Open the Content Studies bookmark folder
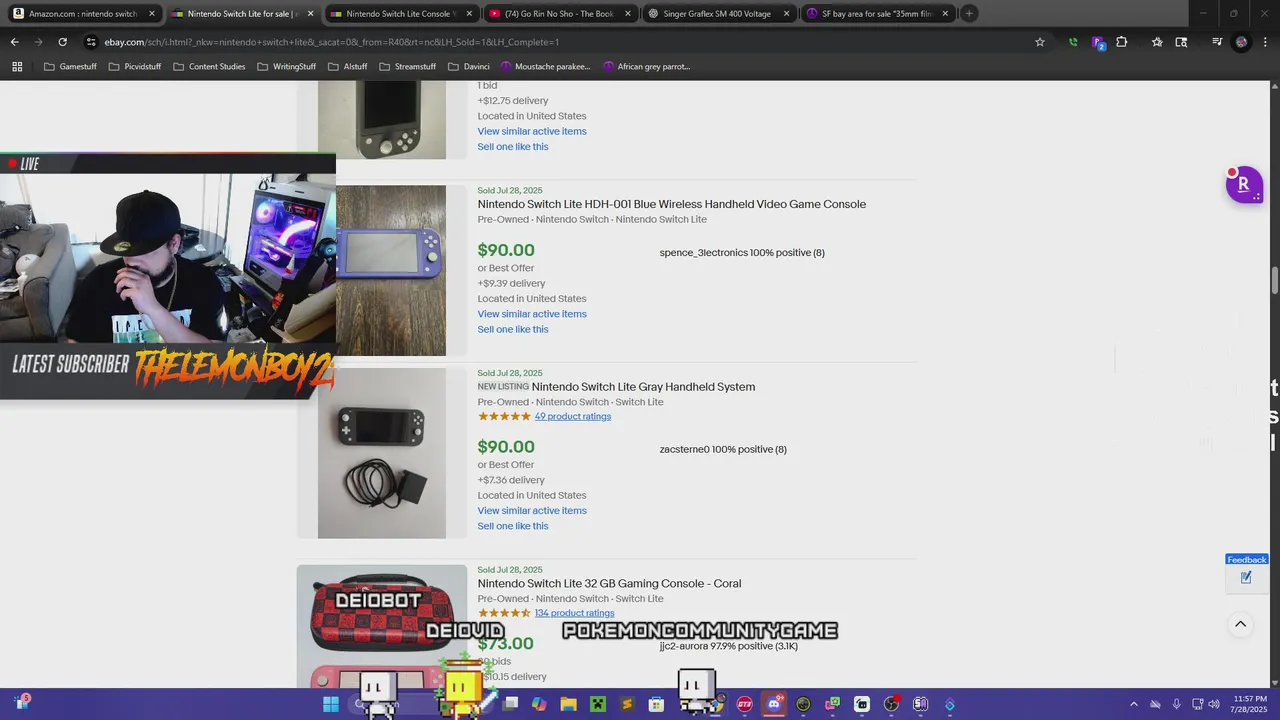 (209, 67)
